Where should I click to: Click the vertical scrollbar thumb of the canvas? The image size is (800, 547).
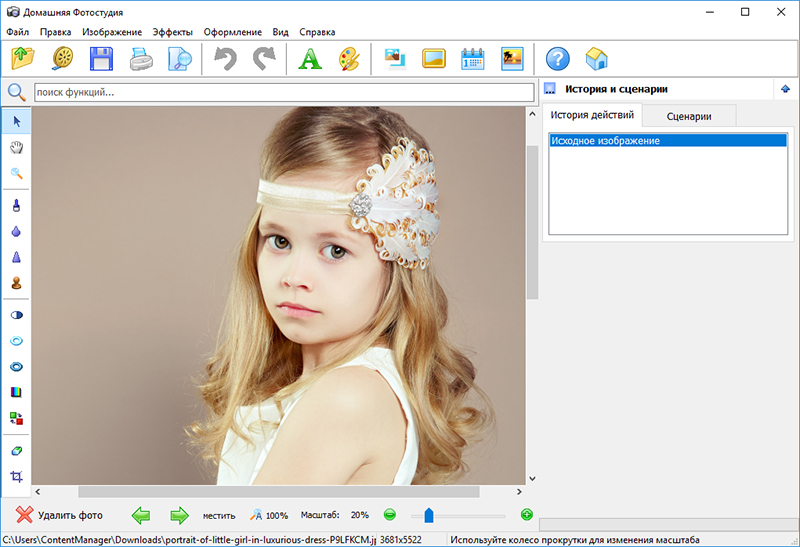[532, 222]
